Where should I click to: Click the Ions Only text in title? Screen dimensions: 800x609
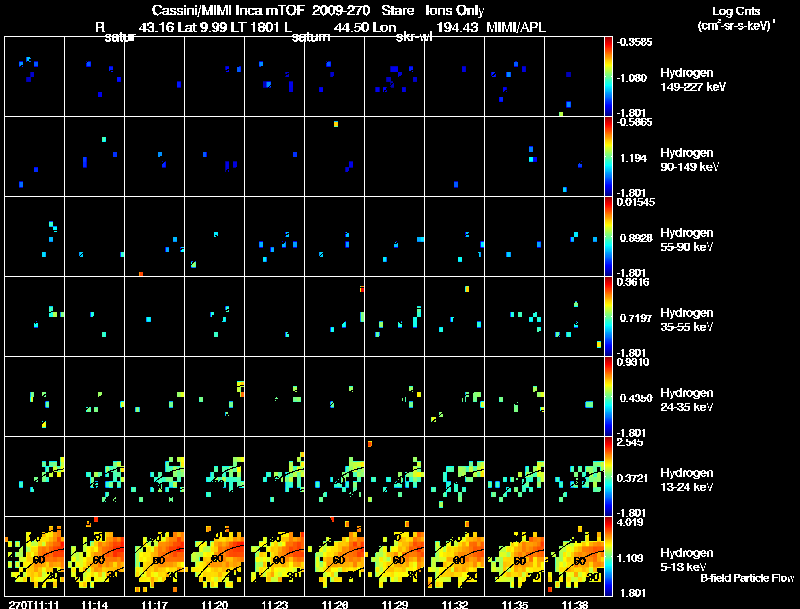tap(455, 10)
